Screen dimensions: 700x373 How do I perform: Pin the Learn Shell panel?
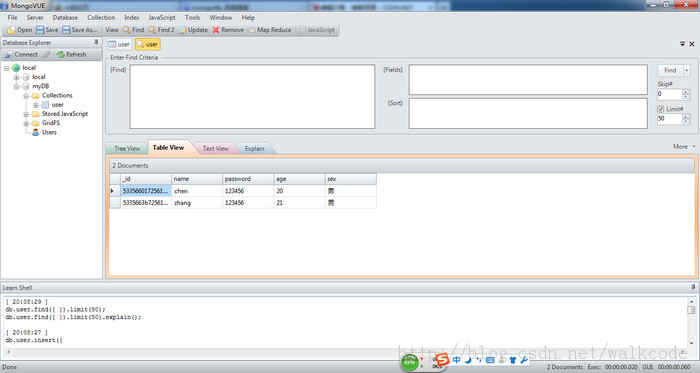[x=693, y=287]
